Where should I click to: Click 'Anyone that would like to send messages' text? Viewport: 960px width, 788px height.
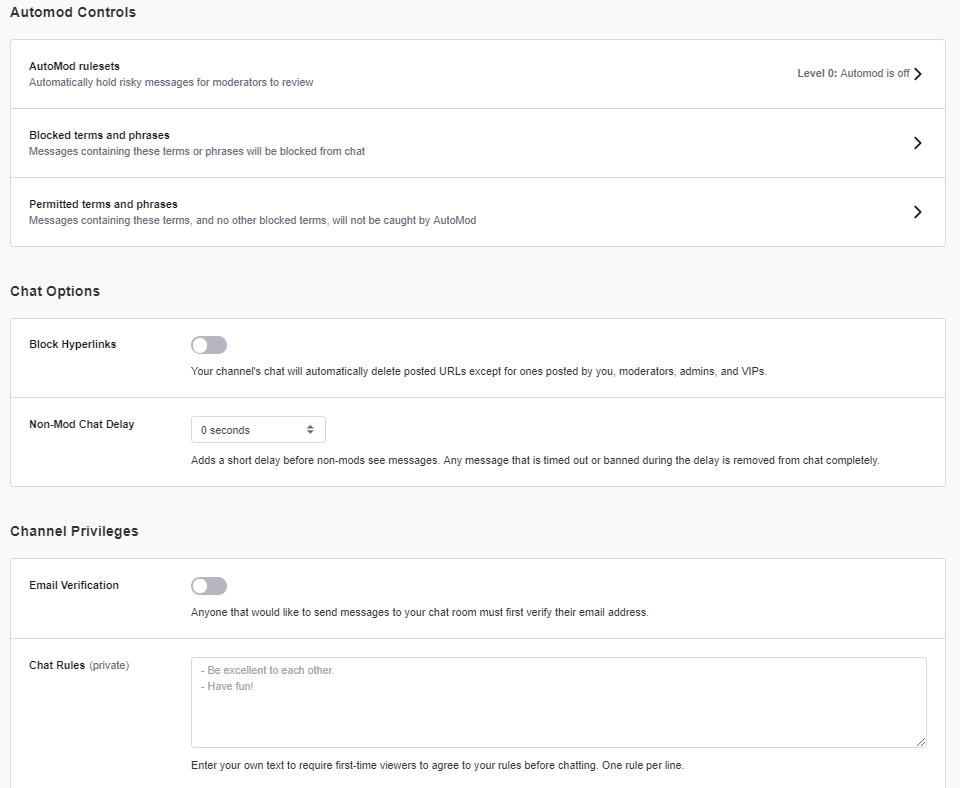419,612
